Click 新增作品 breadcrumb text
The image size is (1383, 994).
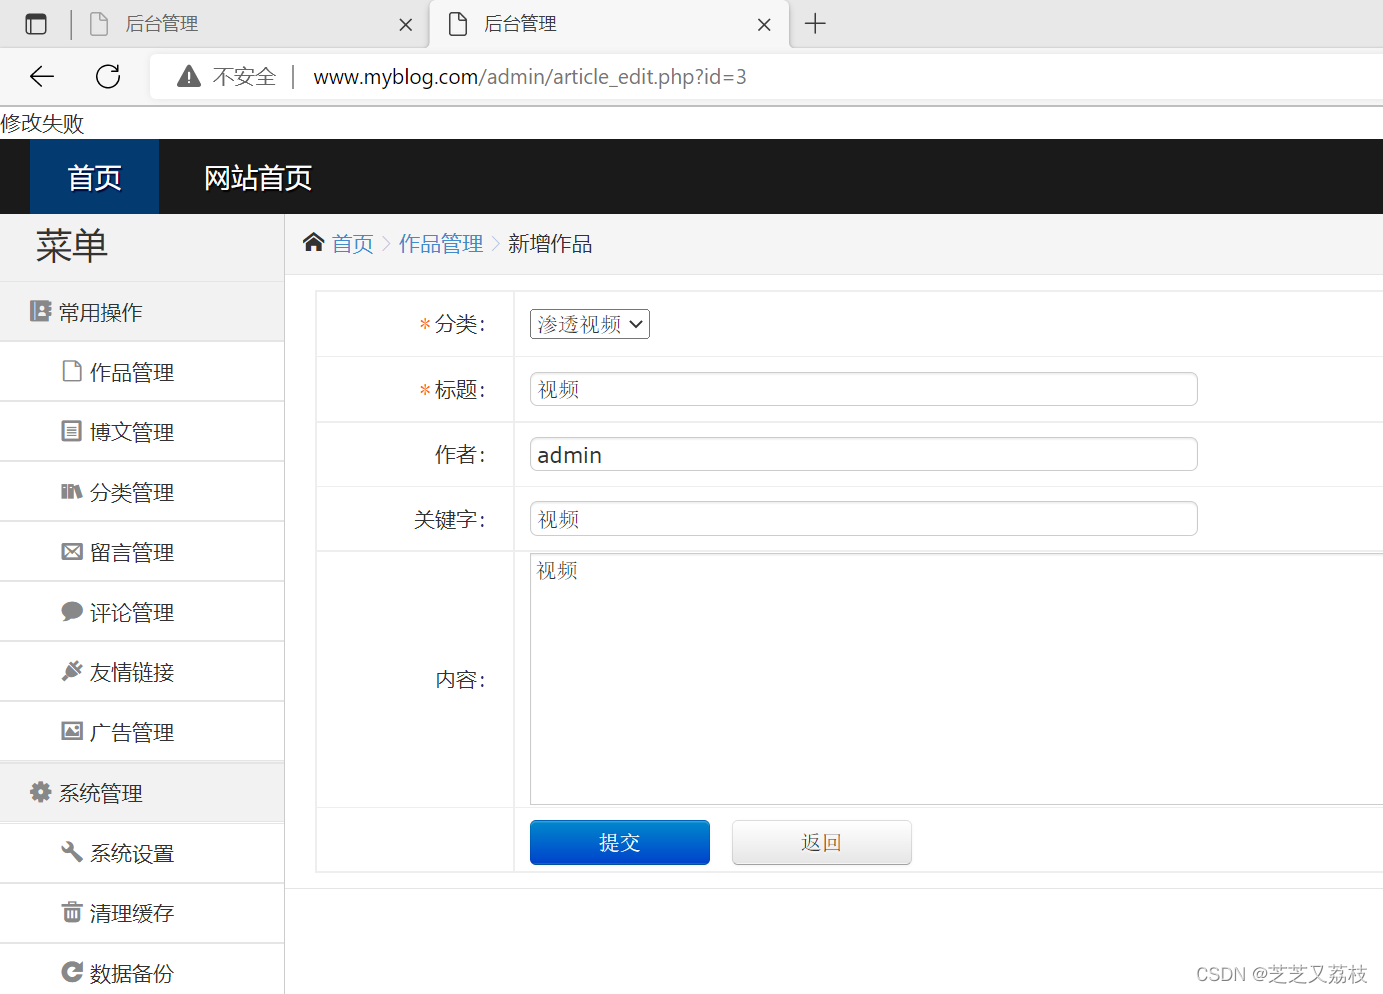point(550,244)
